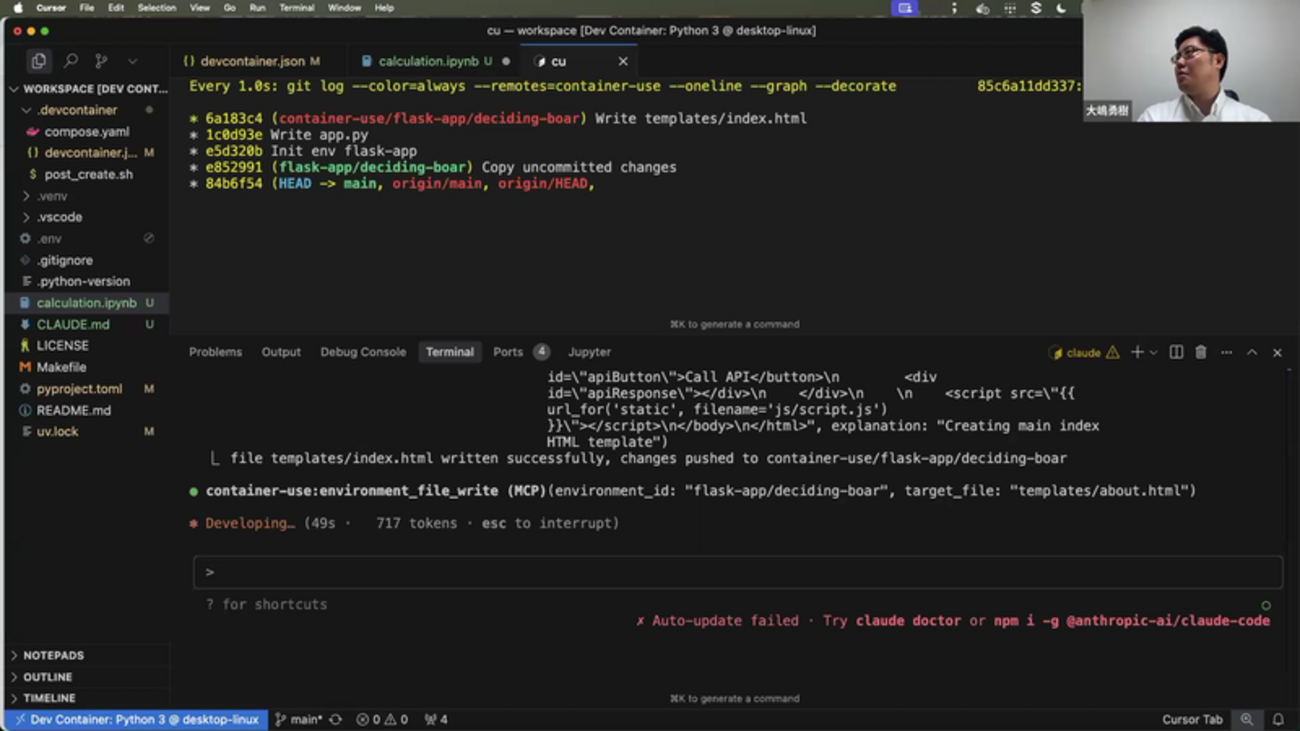1300x731 pixels.
Task: Open the new terminal profile dropdown arrow
Action: [x=1153, y=353]
